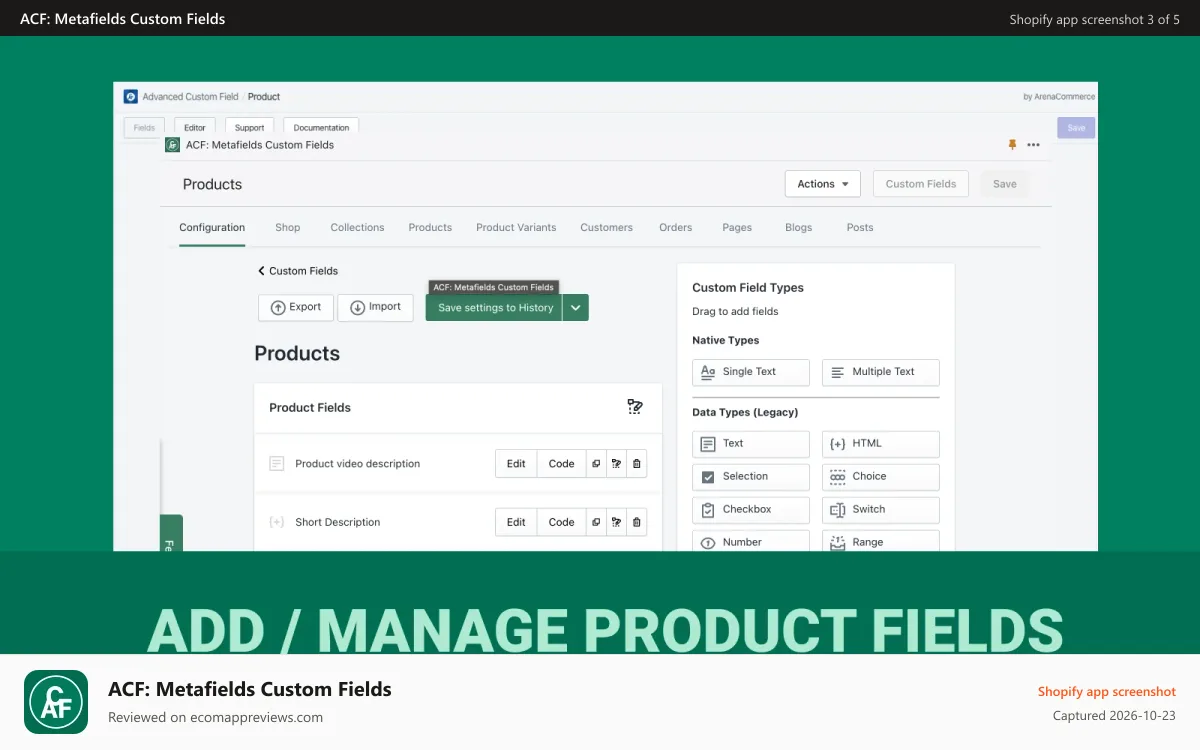The height and width of the screenshot is (750, 1200).
Task: Click Fields tab in background Advanced Custom Field window
Action: coord(144,128)
